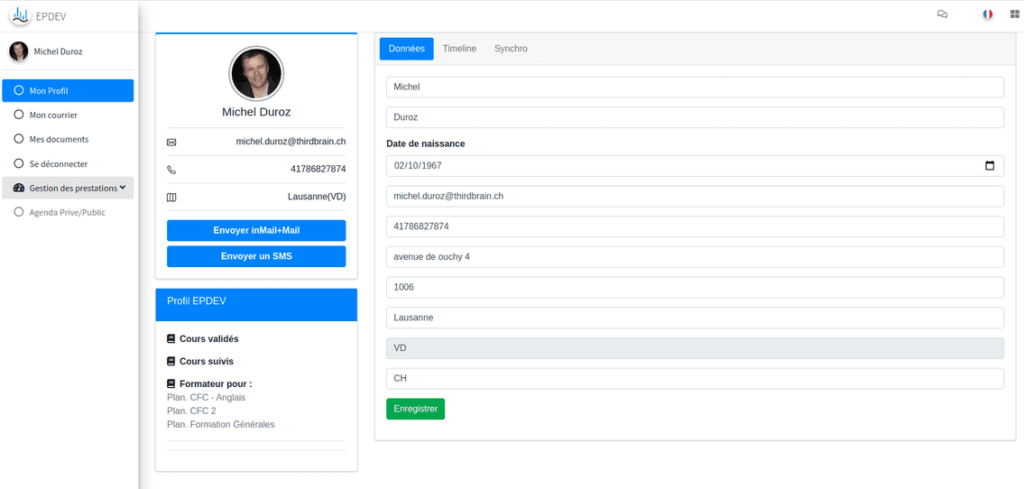Click the Cours validés label
1024x489 pixels.
point(209,339)
